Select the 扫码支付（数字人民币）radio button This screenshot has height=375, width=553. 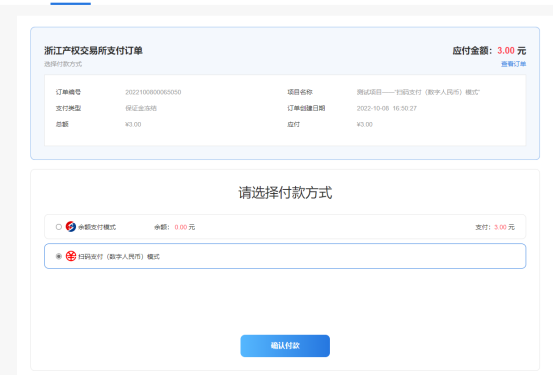tap(59, 256)
